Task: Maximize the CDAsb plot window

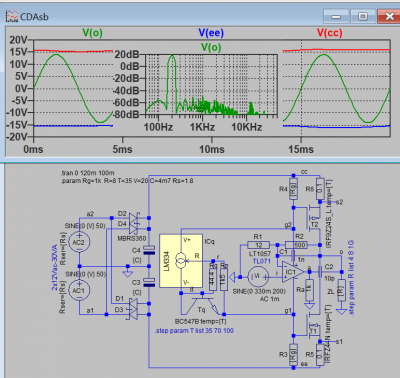Action: tap(363, 16)
